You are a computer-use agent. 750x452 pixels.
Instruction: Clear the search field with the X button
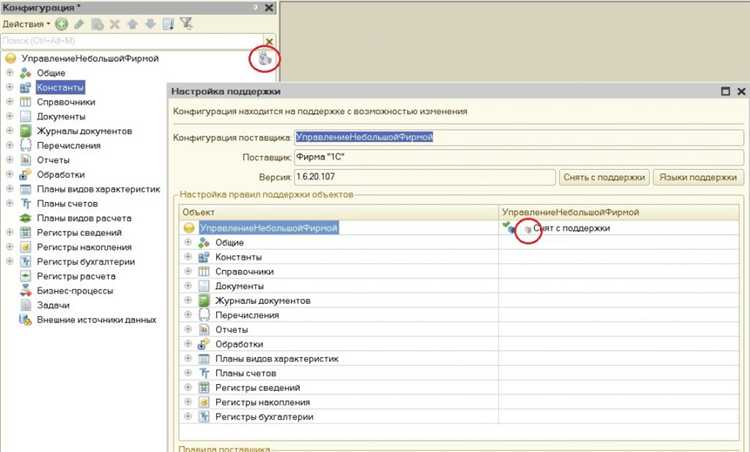pyautogui.click(x=267, y=41)
